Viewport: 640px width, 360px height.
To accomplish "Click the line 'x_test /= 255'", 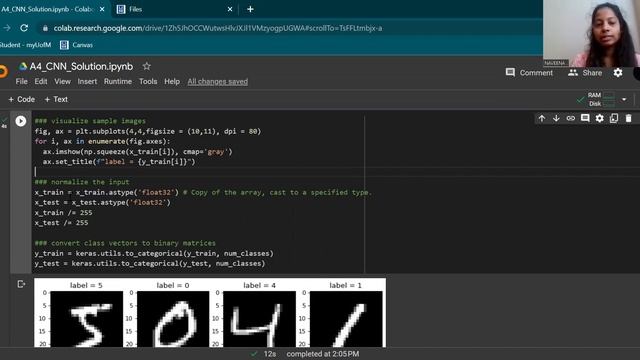I will pyautogui.click(x=61, y=223).
